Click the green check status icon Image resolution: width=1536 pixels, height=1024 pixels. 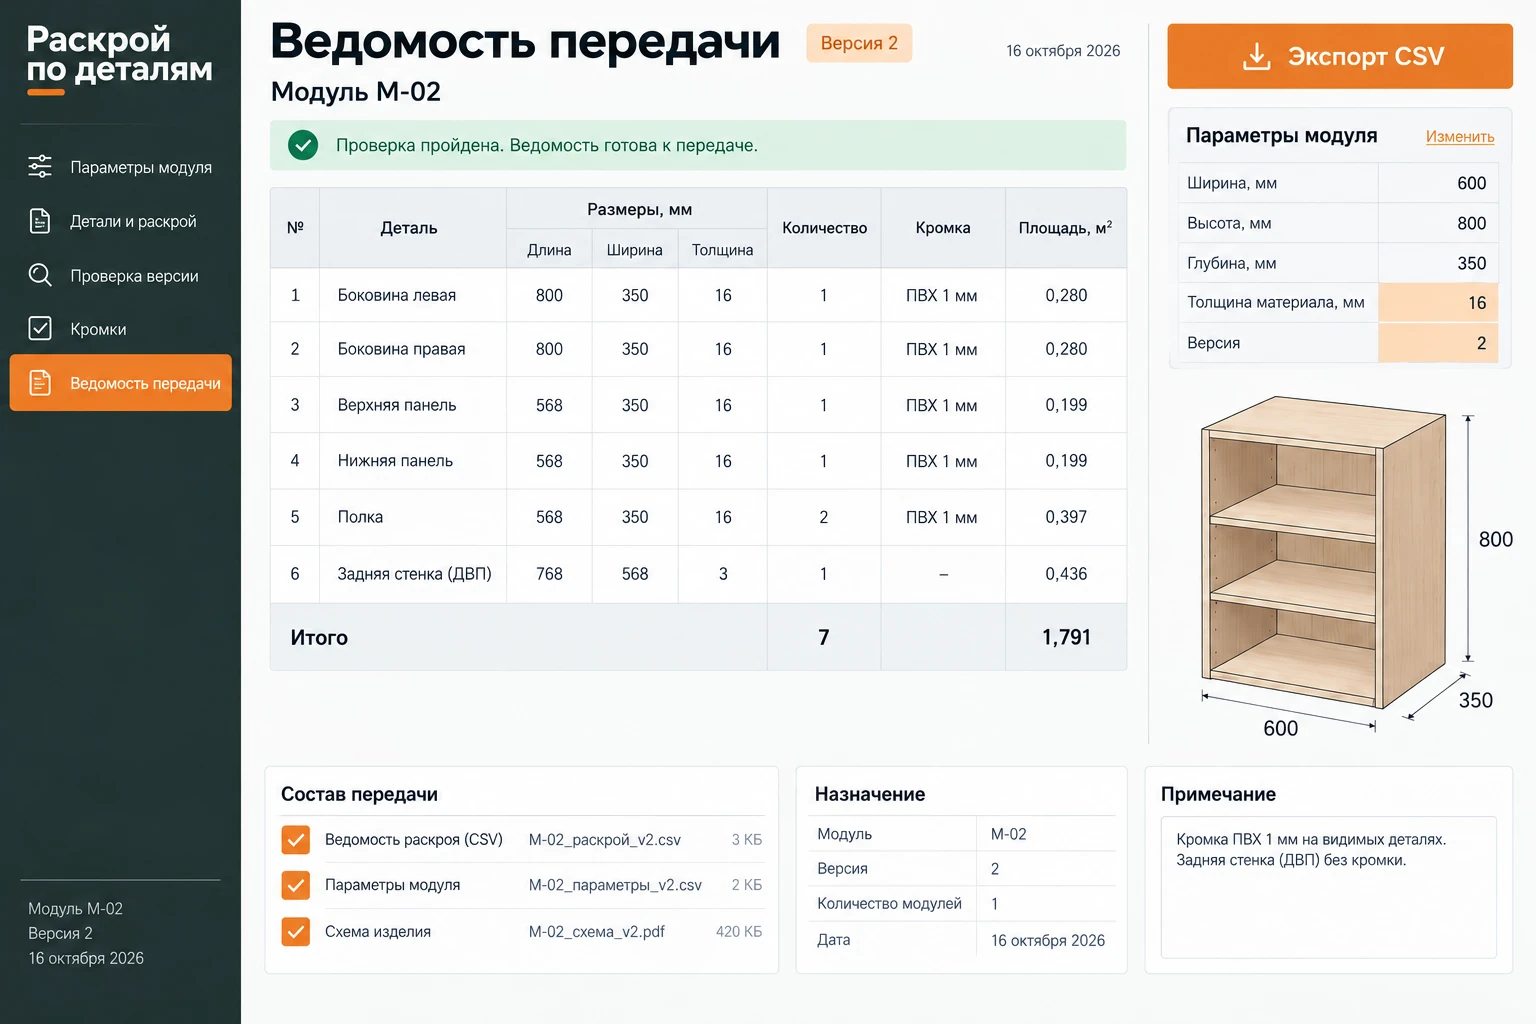[303, 145]
